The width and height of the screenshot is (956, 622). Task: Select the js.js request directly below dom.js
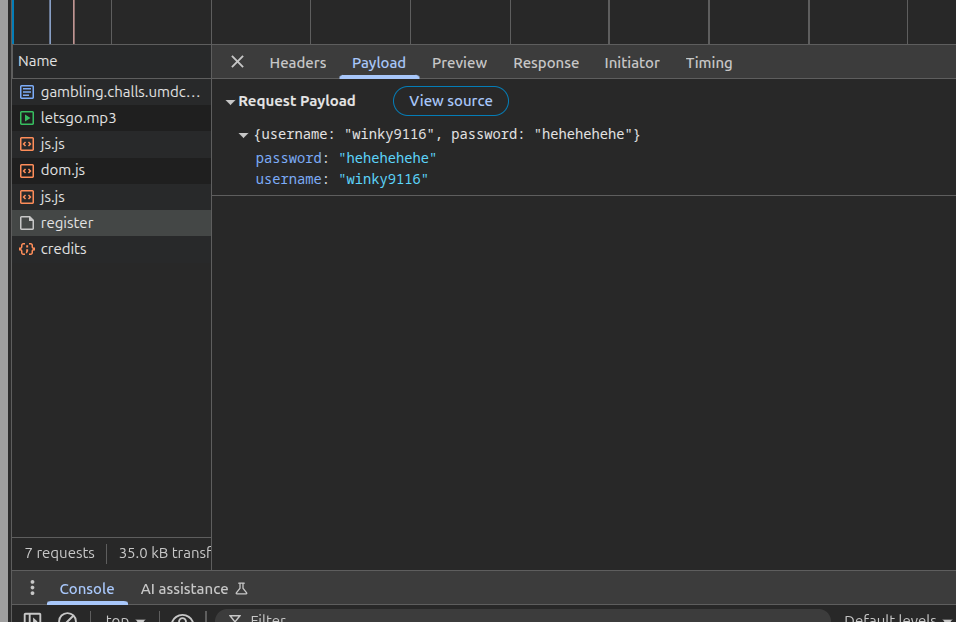click(x=53, y=197)
